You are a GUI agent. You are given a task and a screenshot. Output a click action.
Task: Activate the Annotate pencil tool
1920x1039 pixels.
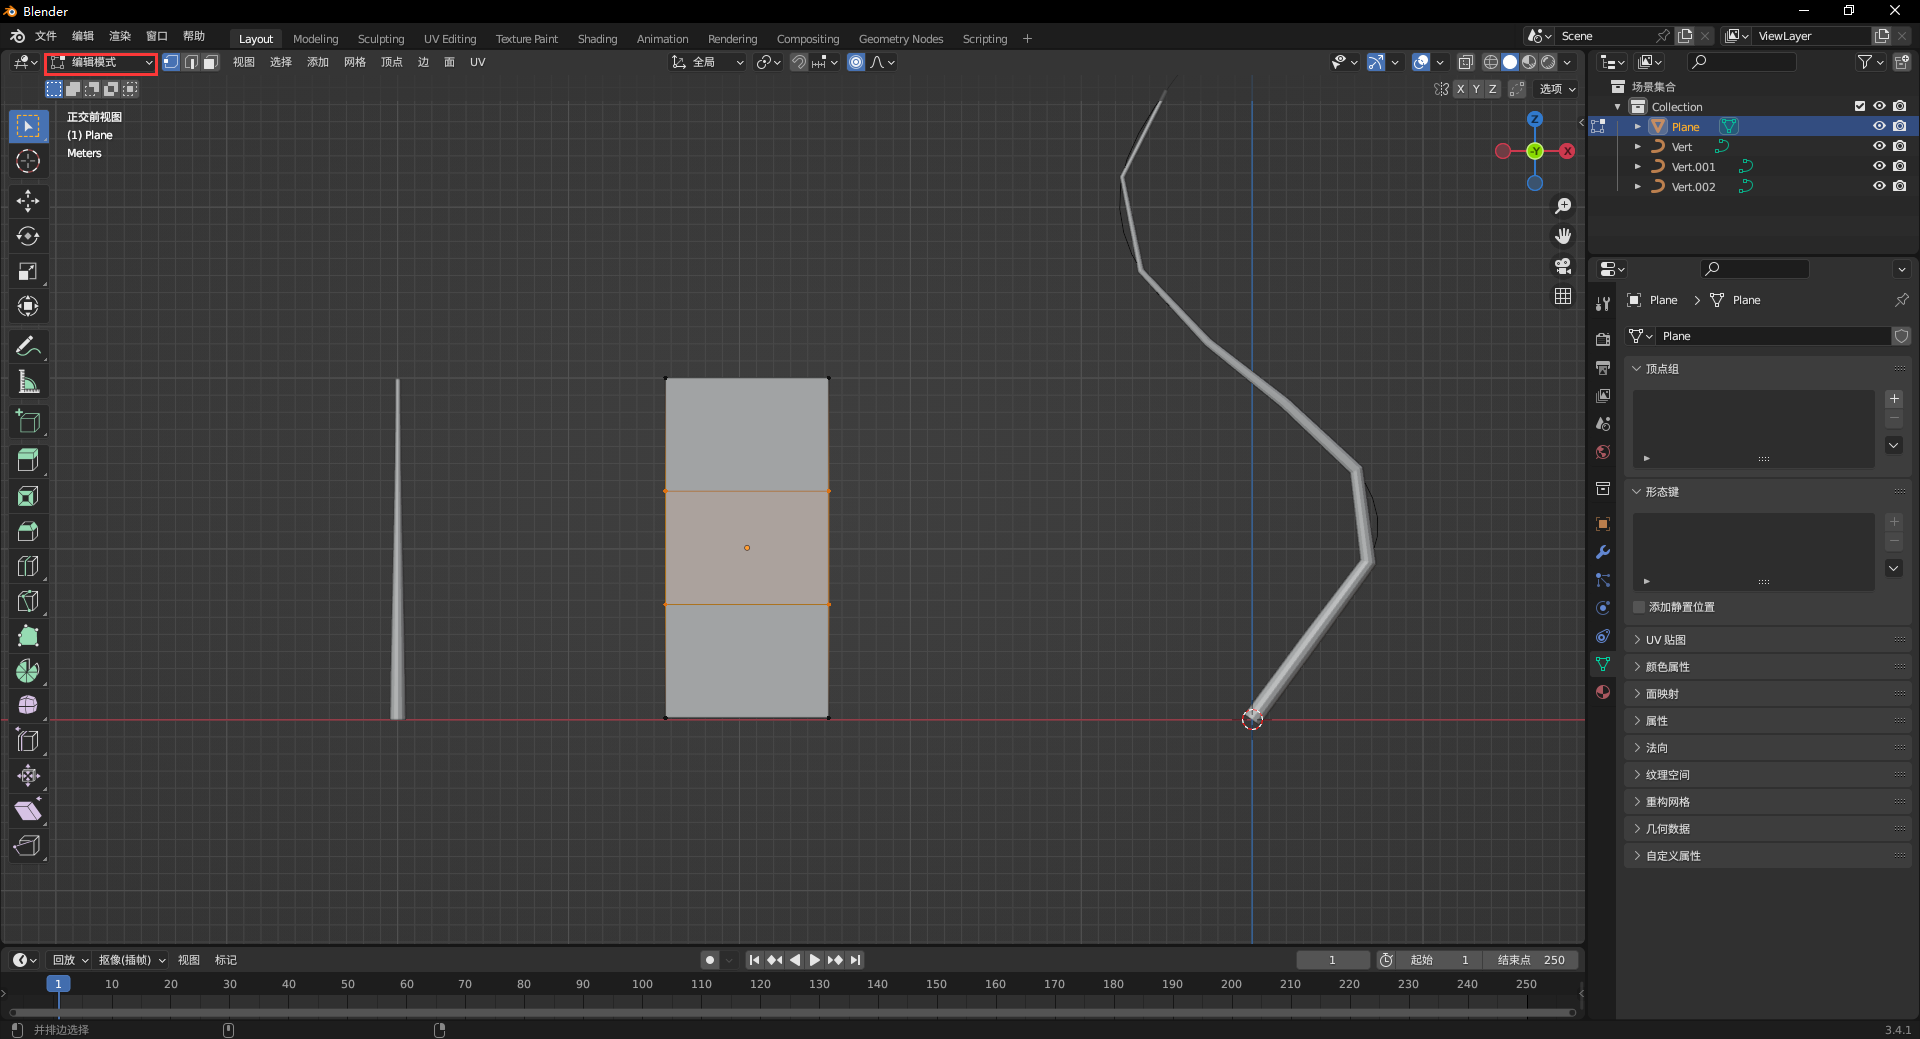(x=28, y=347)
